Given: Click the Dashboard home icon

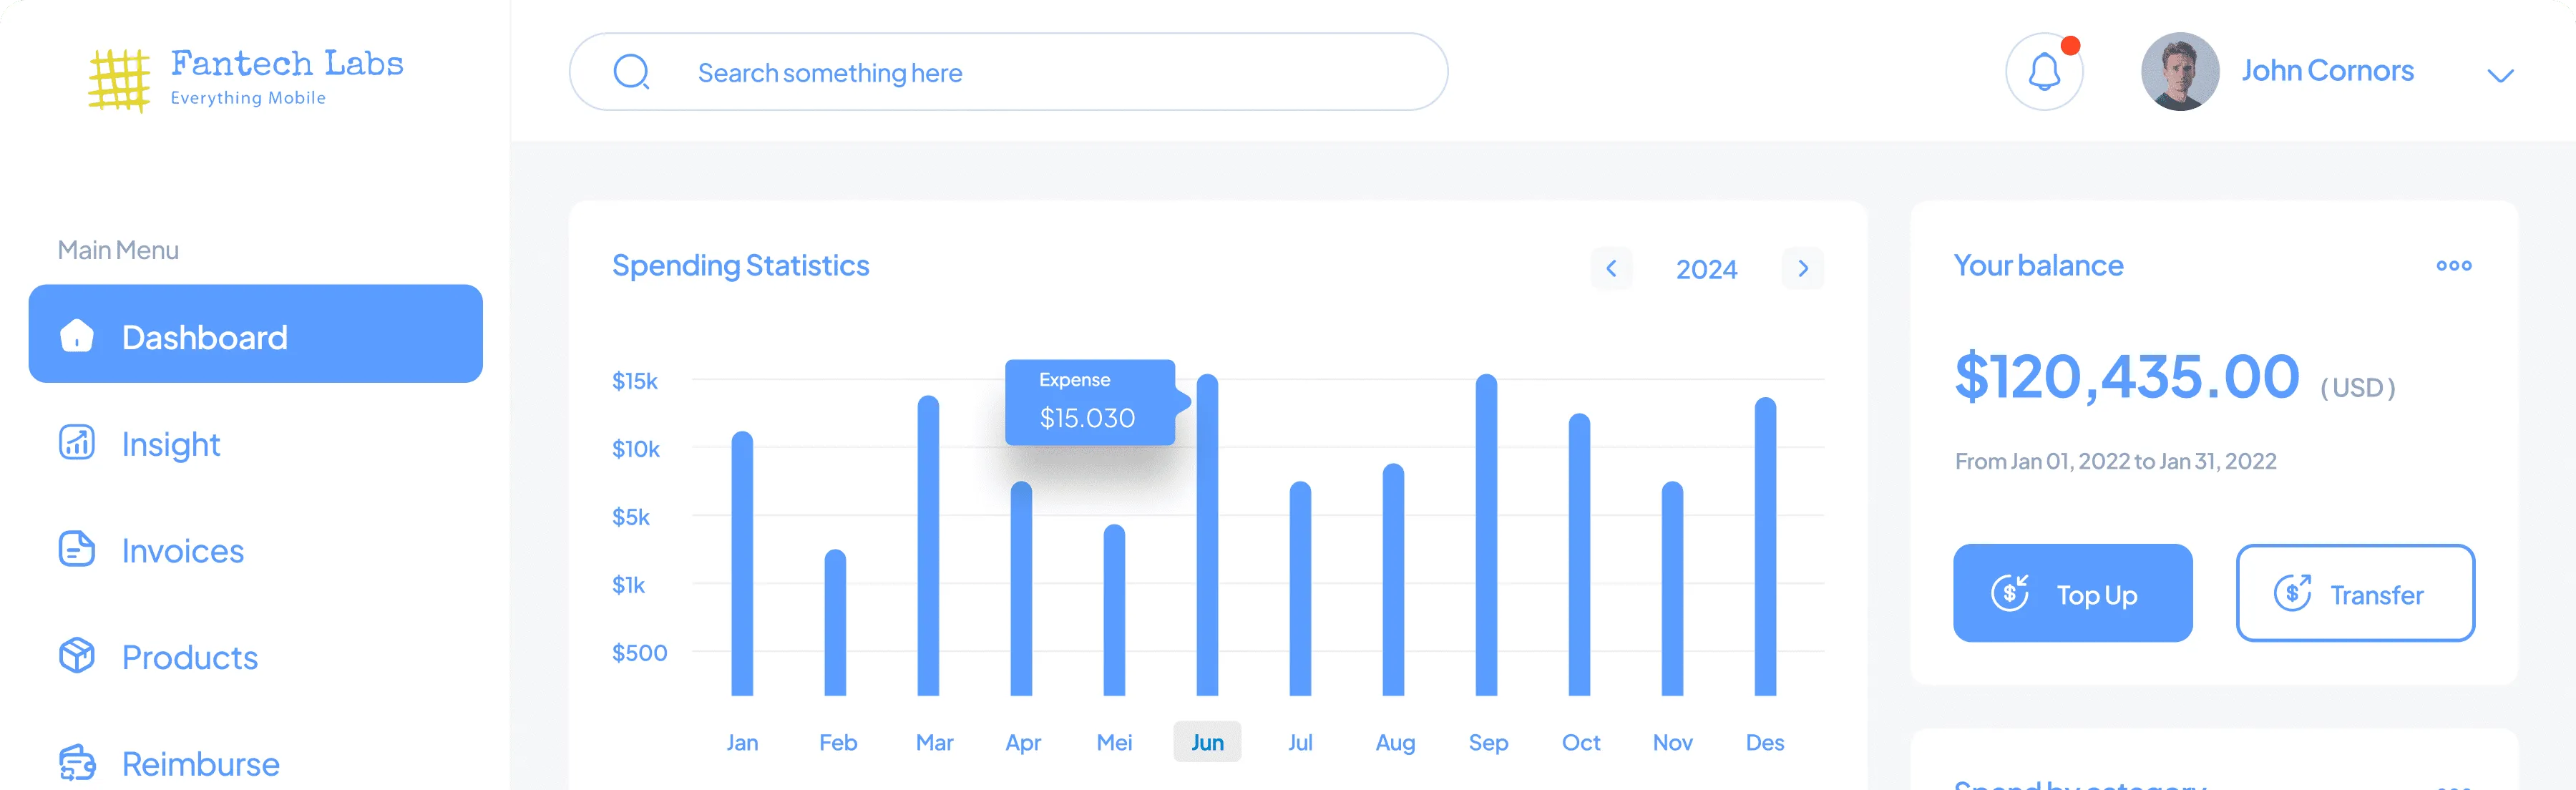Looking at the screenshot, I should coord(77,336).
